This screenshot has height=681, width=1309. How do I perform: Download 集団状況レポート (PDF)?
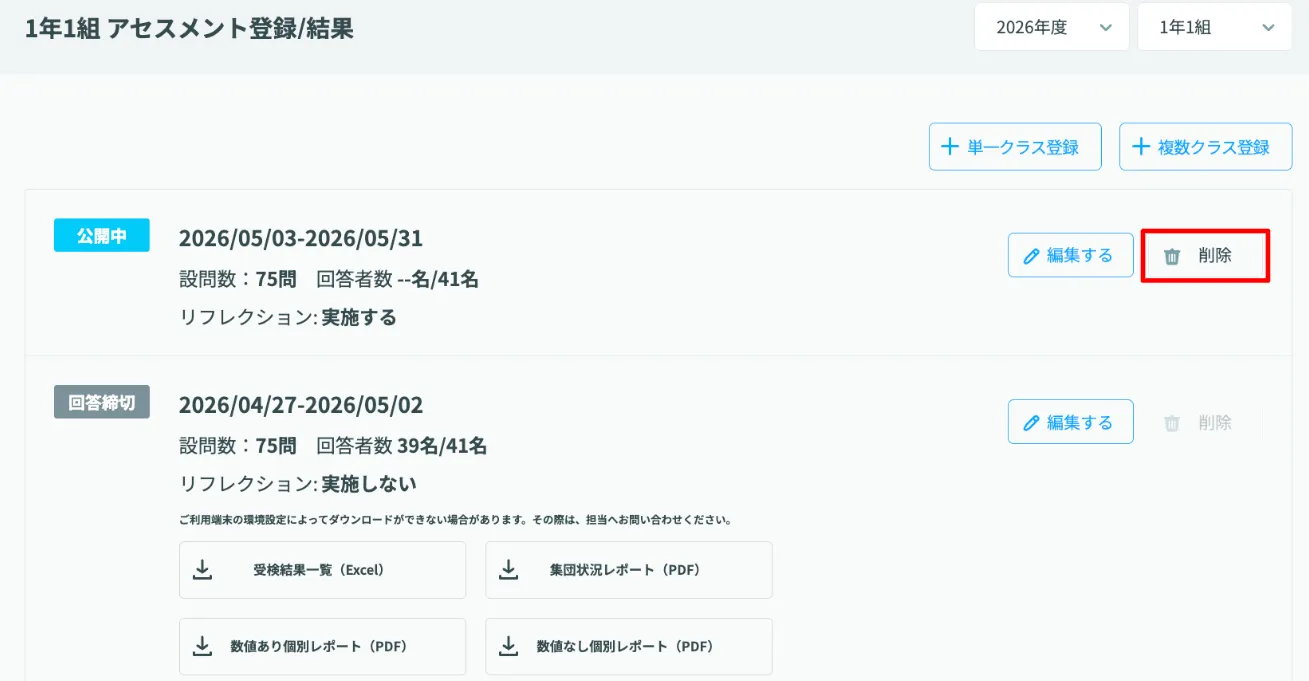[x=628, y=570]
